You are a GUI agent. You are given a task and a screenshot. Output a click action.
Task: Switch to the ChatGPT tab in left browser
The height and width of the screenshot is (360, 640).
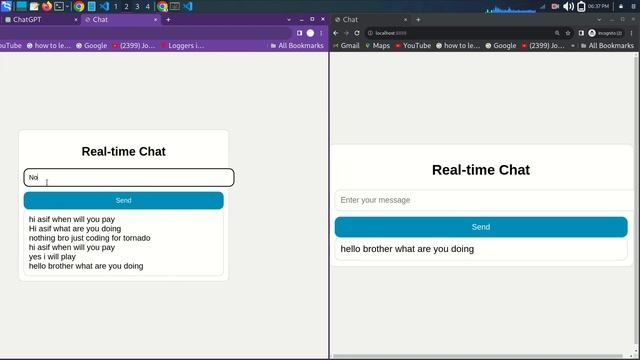point(40,19)
